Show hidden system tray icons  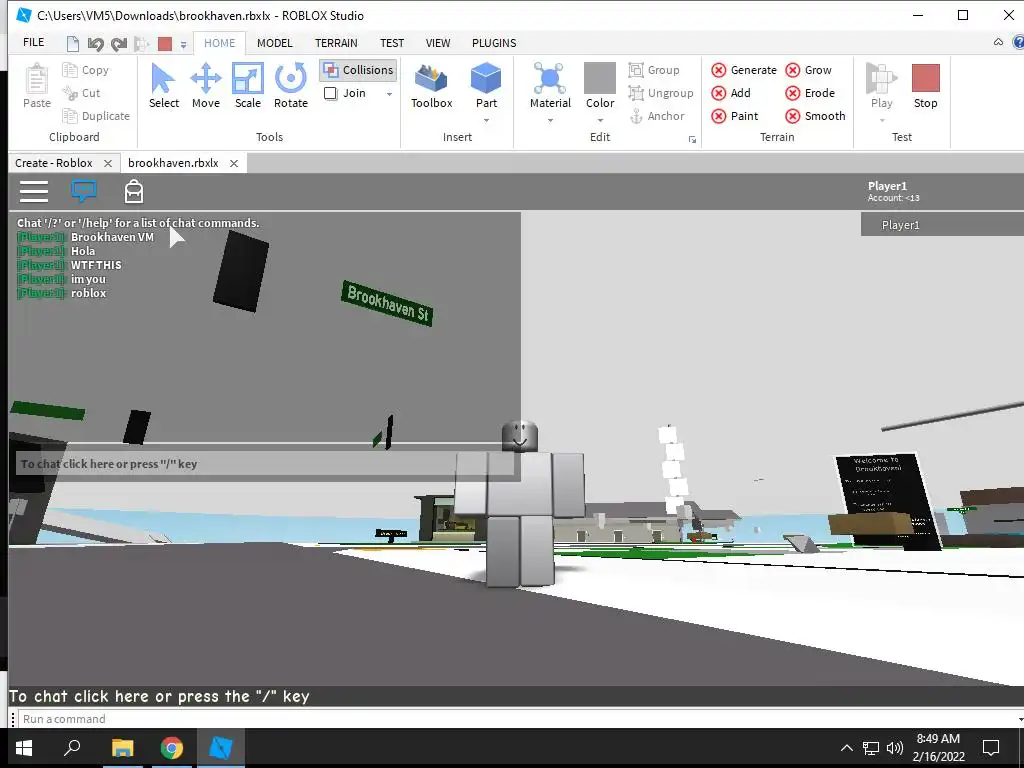point(846,748)
